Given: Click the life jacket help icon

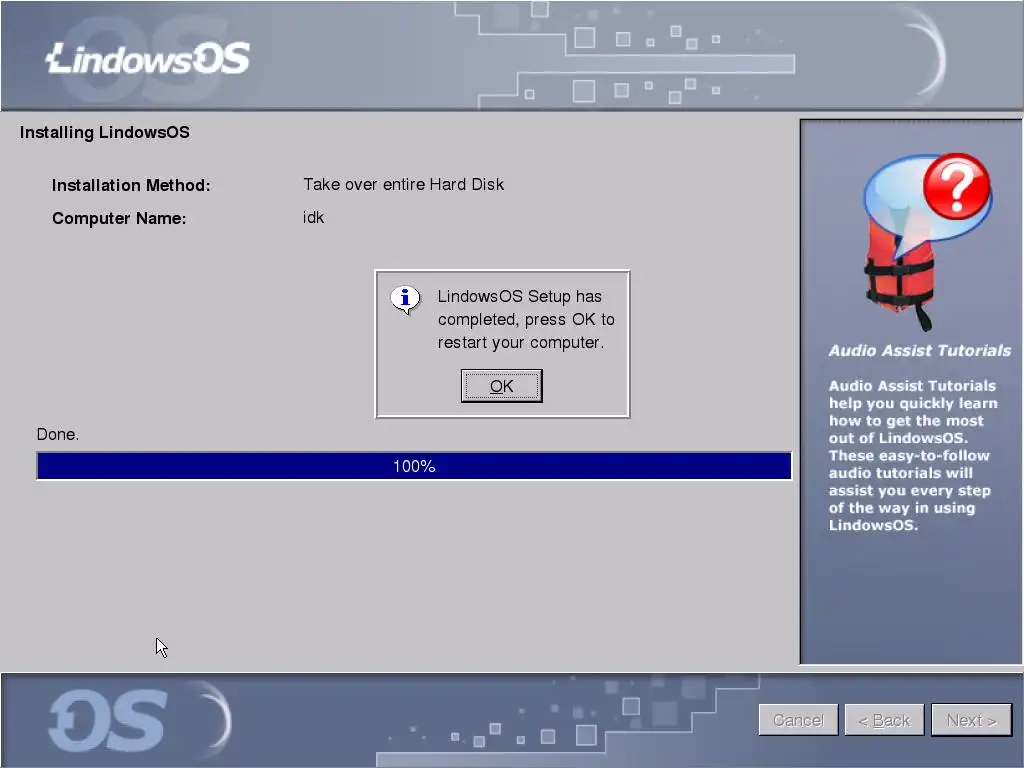Looking at the screenshot, I should (926, 241).
